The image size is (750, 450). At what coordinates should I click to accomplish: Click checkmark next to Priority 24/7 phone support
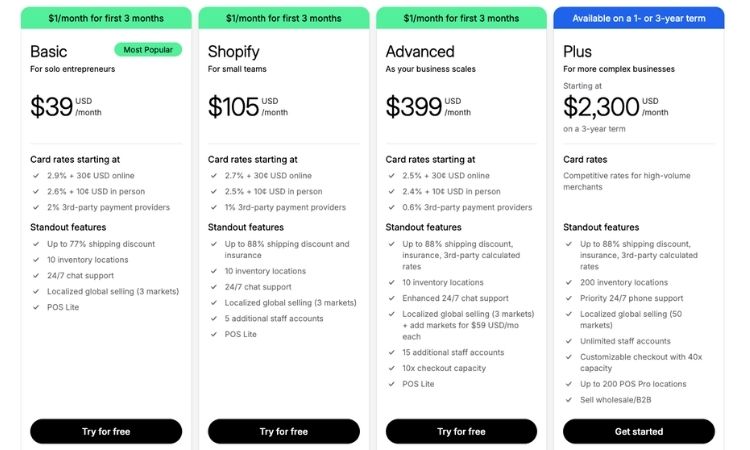(x=570, y=298)
